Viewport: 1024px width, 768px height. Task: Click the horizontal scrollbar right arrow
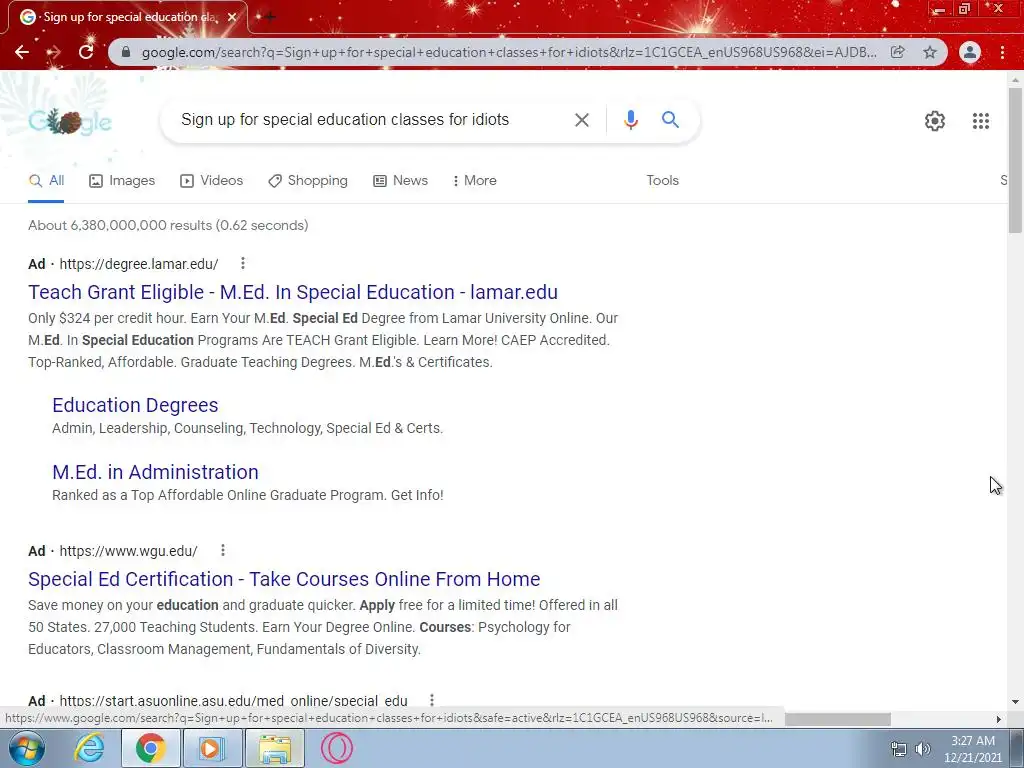click(999, 719)
